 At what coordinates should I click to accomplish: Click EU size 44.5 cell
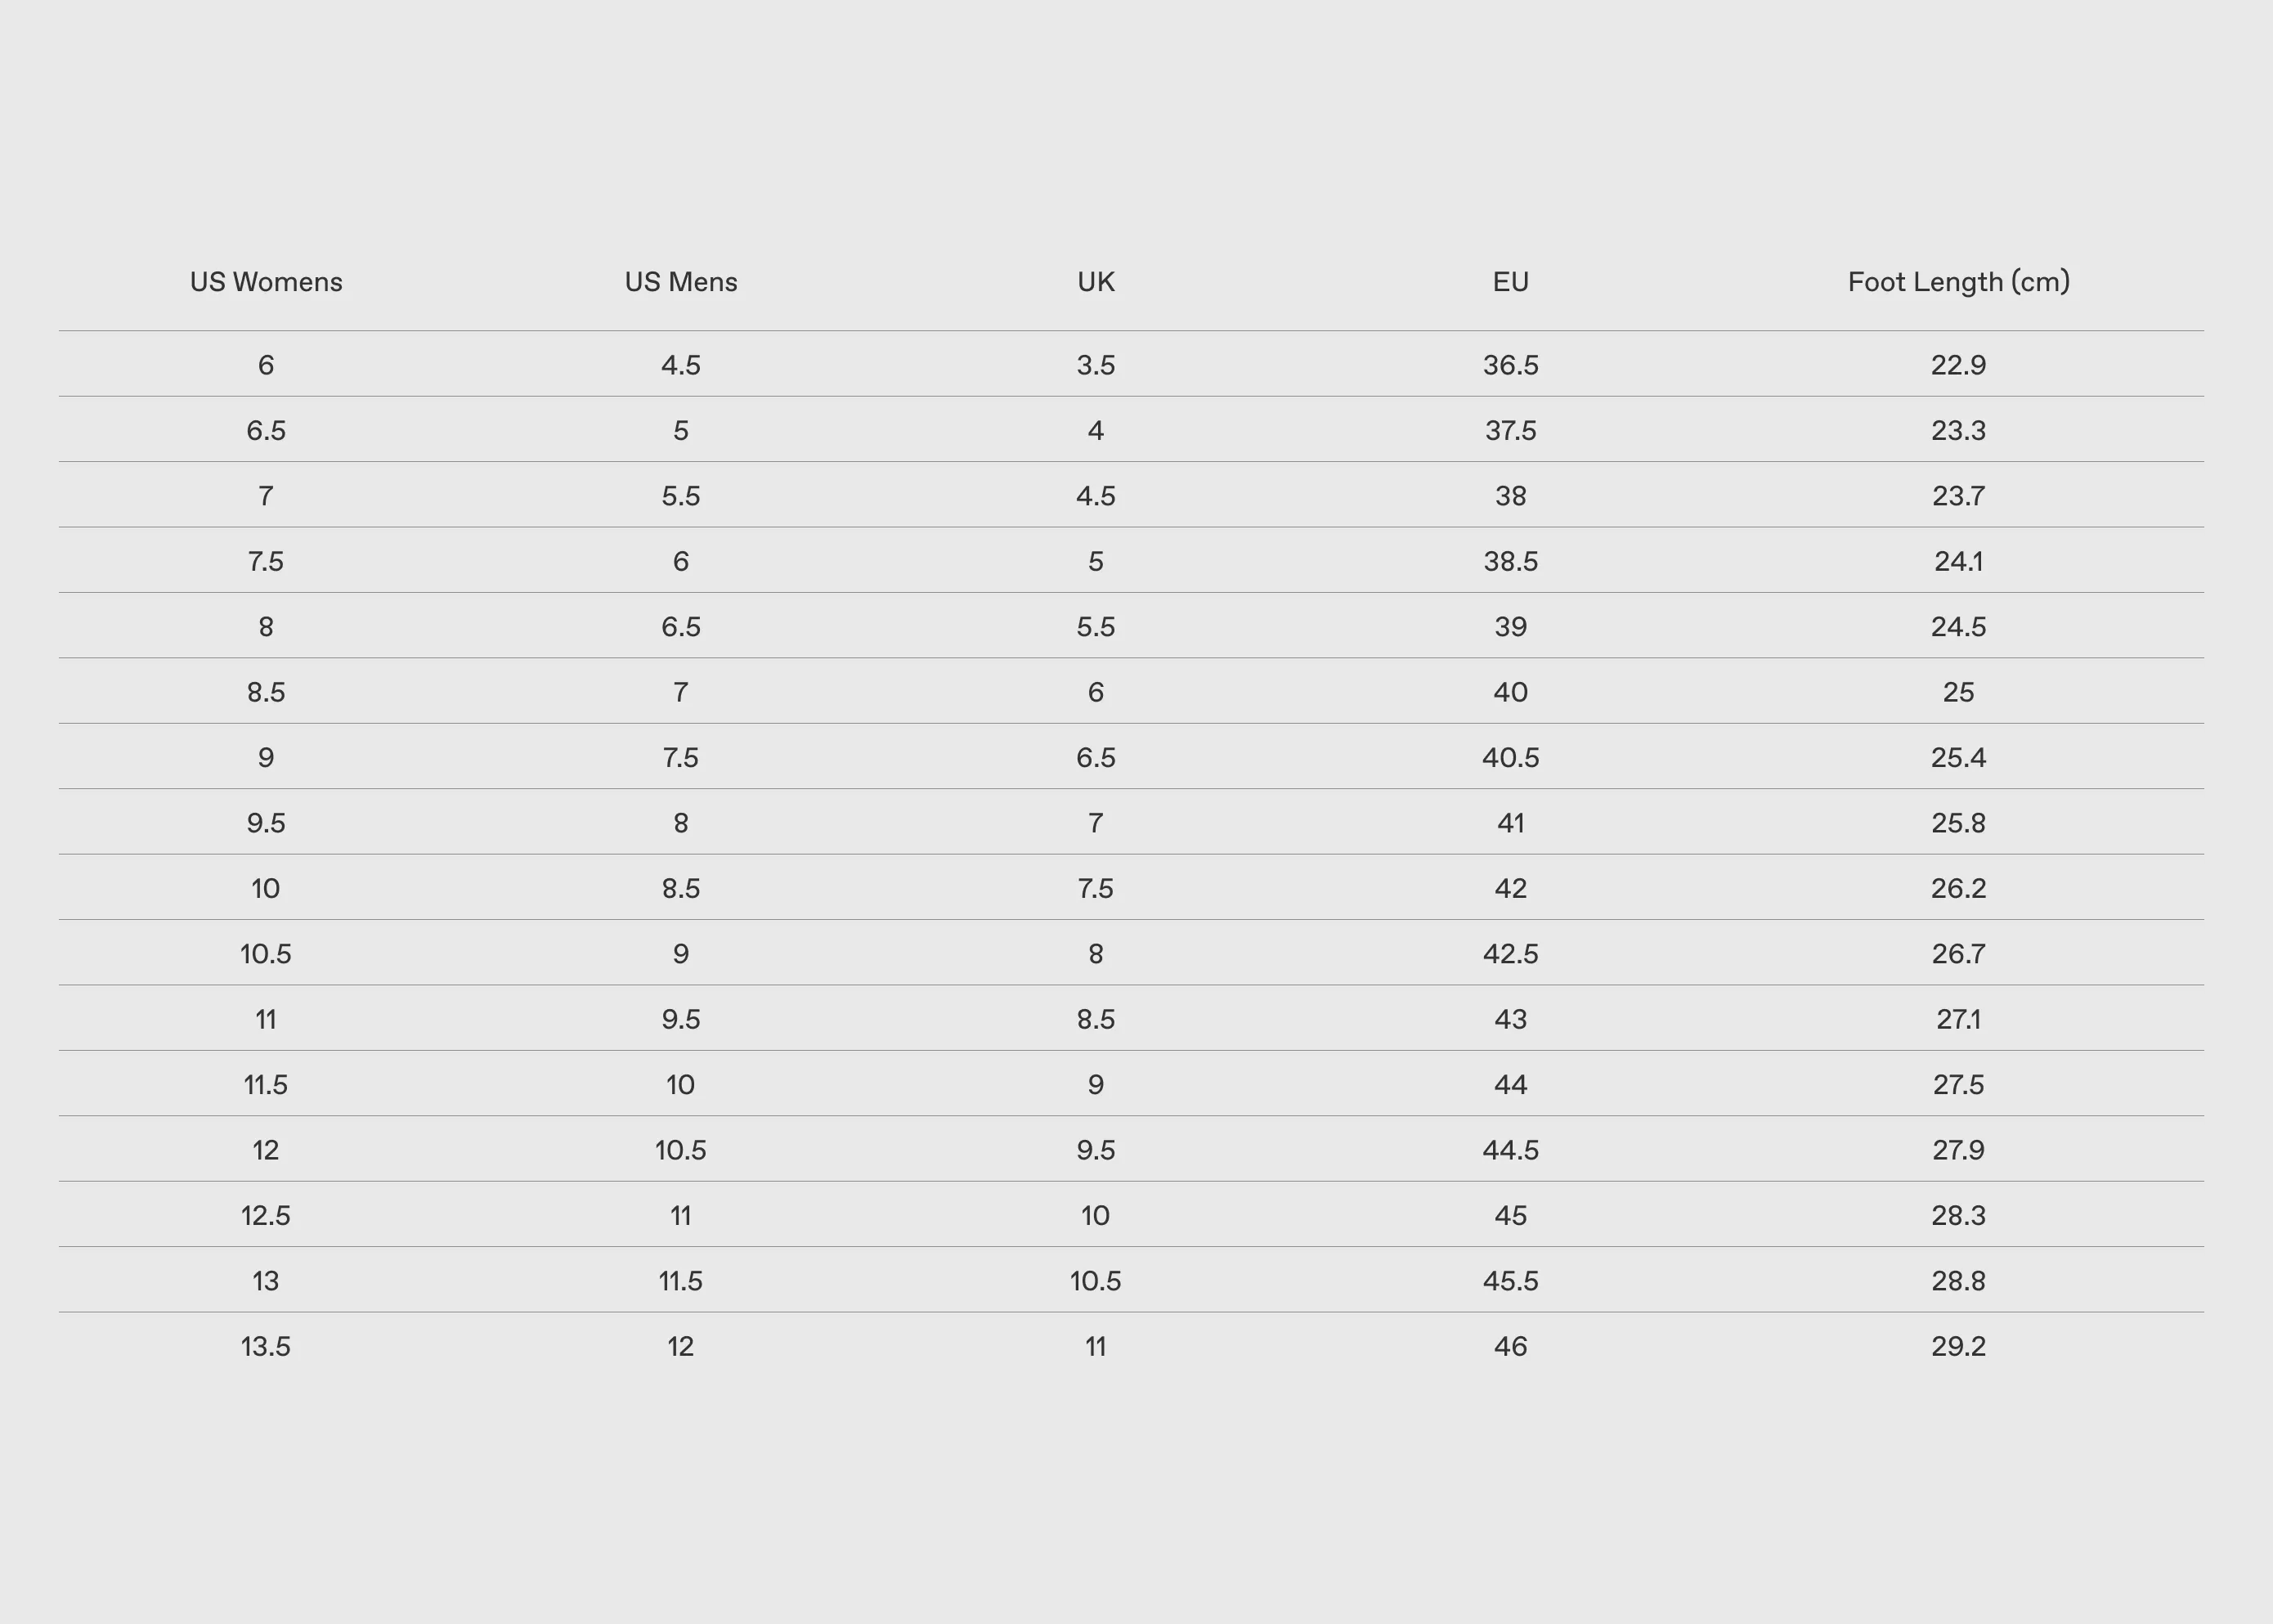click(1510, 1150)
